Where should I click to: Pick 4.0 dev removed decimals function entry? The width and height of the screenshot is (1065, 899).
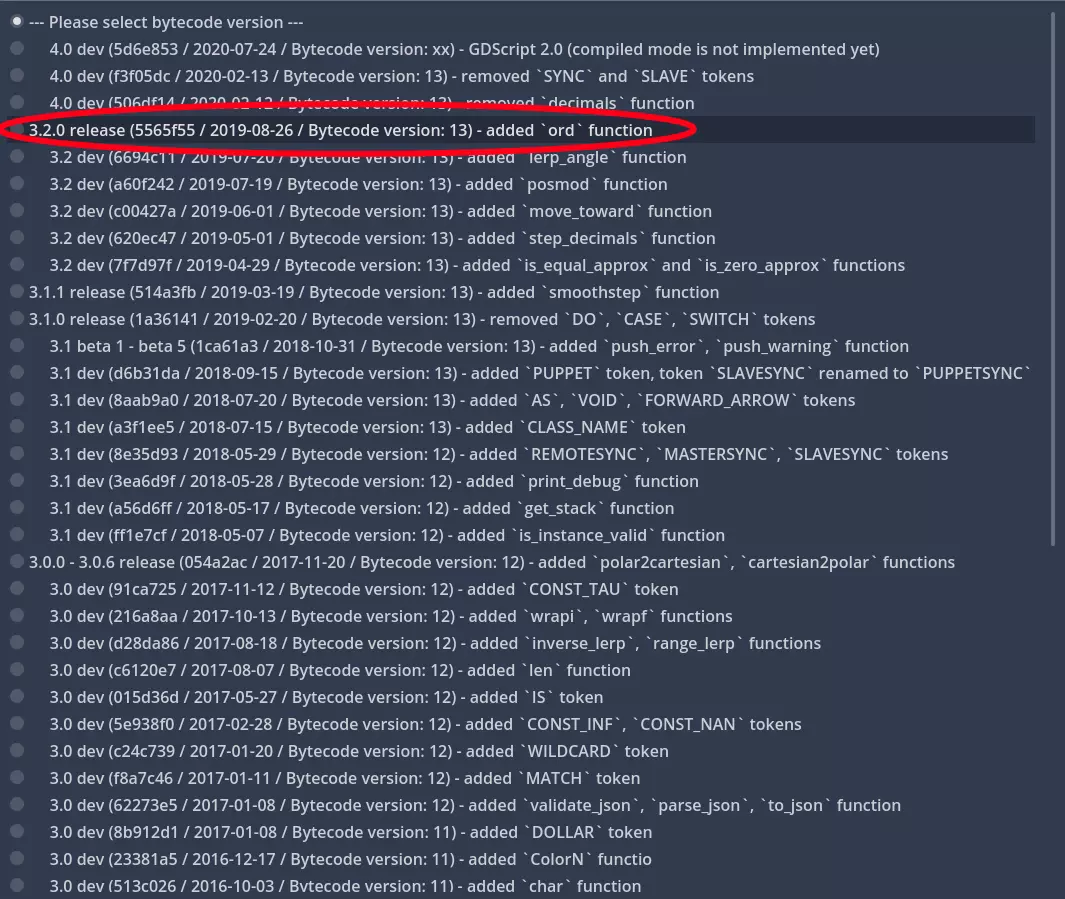pos(522,103)
